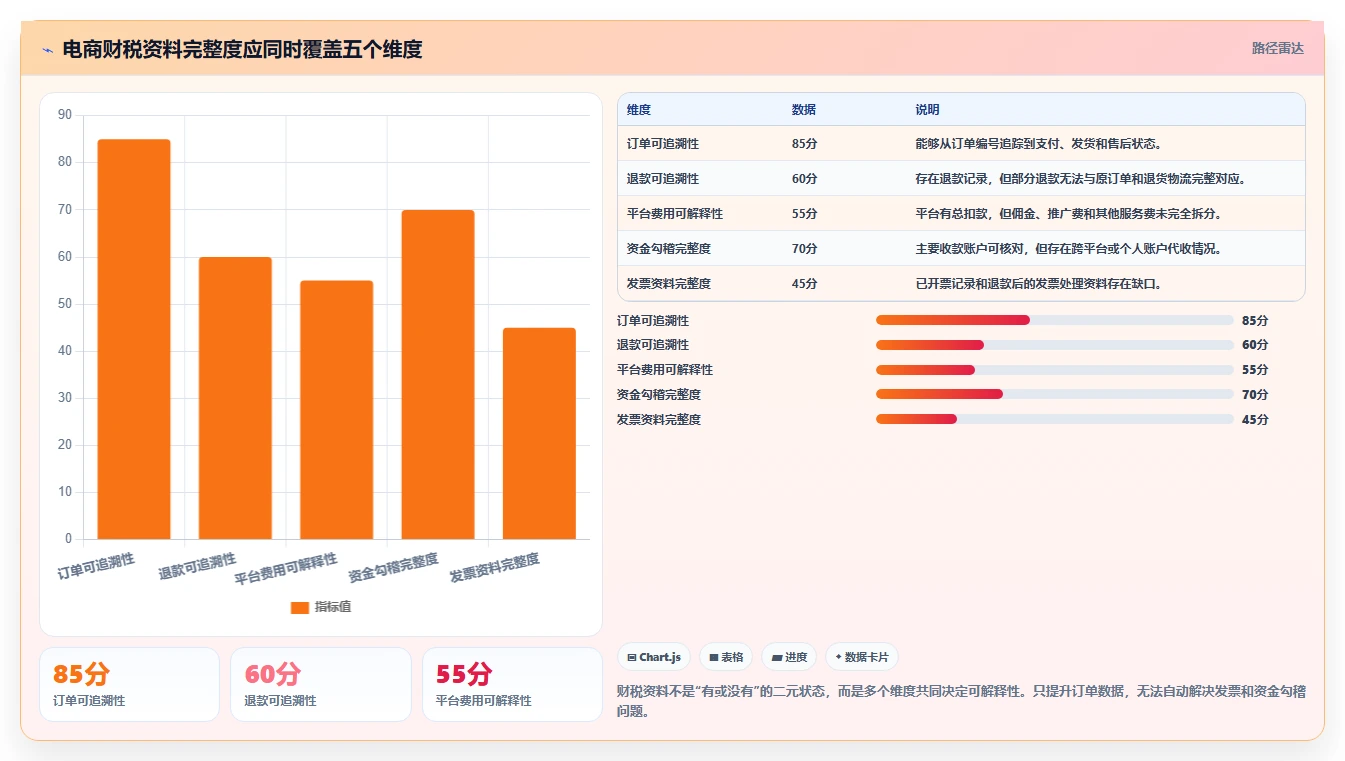Click the heading 电商财税资料完整度应同时覆盖五个维度

242,49
